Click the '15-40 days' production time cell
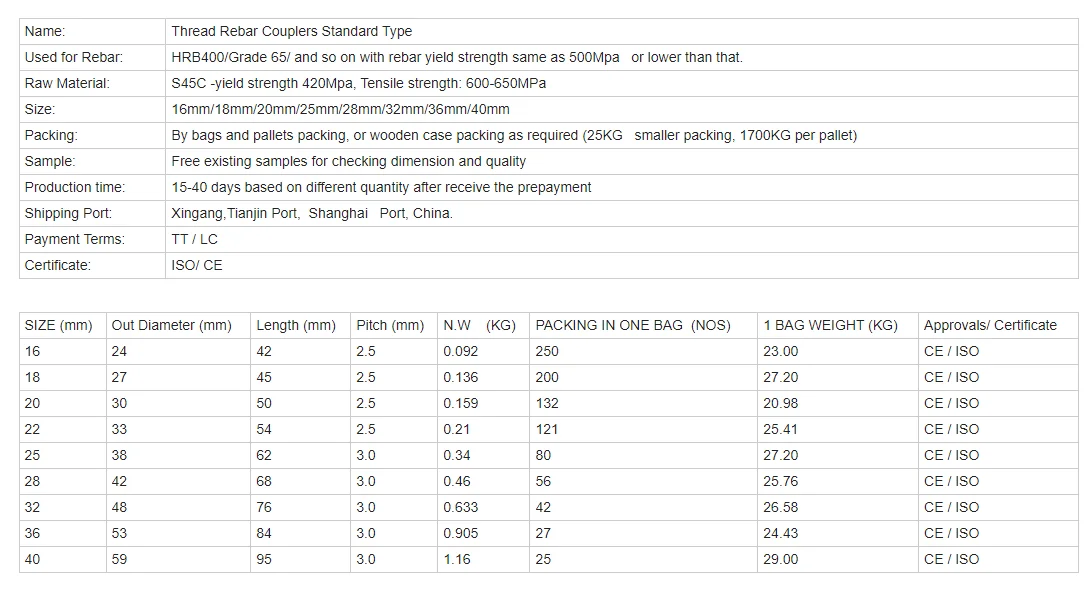Image resolution: width=1086 pixels, height=589 pixels. (x=621, y=187)
